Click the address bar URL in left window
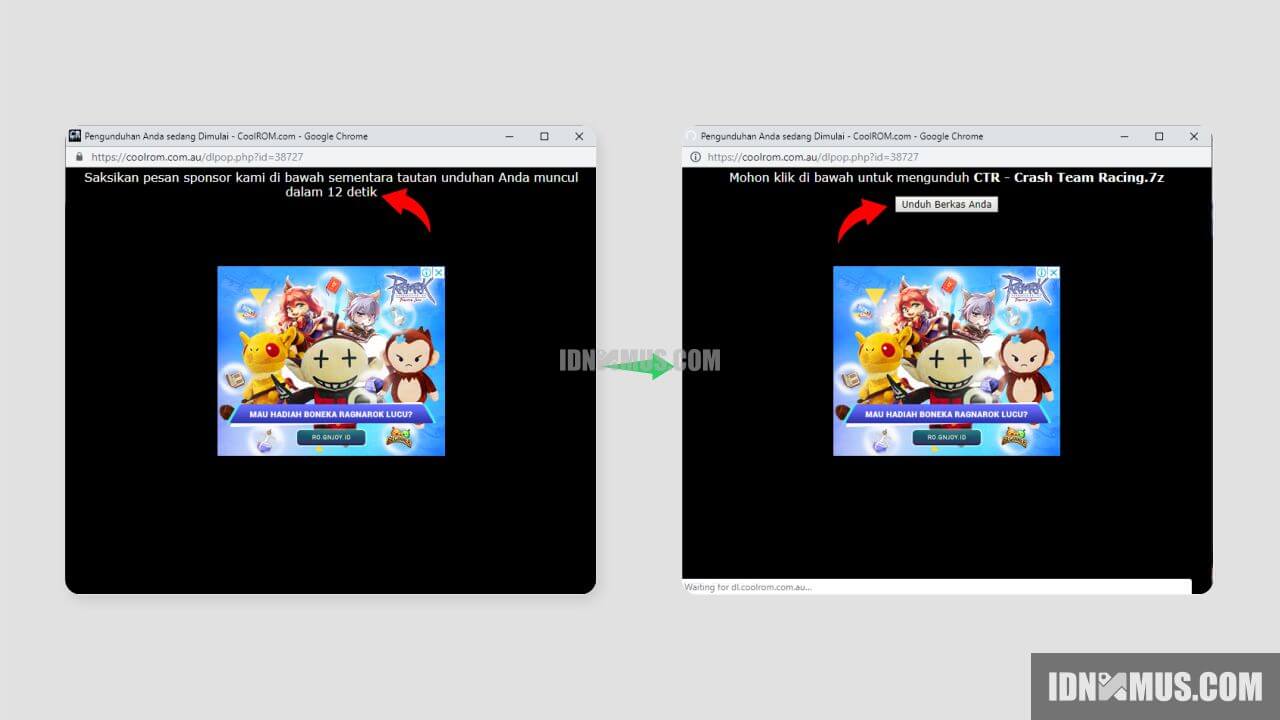This screenshot has height=720, width=1280. 197,157
